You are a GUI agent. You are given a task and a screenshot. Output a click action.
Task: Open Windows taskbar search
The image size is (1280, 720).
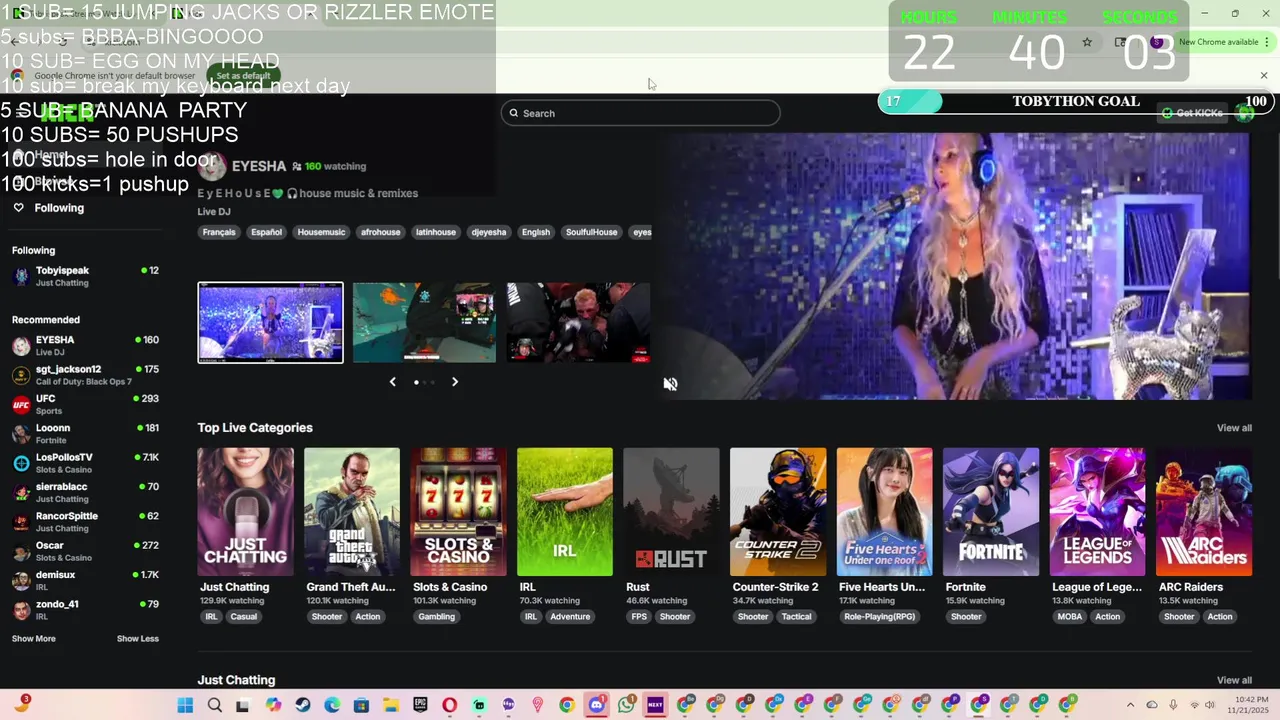214,705
